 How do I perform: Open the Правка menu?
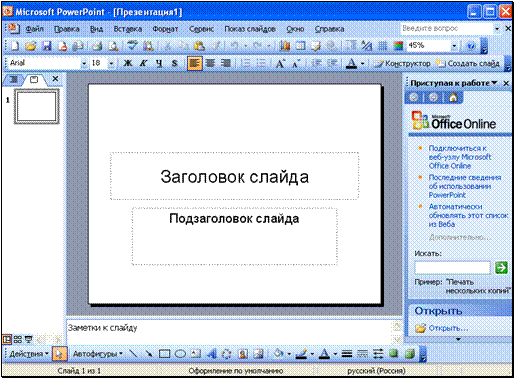coord(67,29)
